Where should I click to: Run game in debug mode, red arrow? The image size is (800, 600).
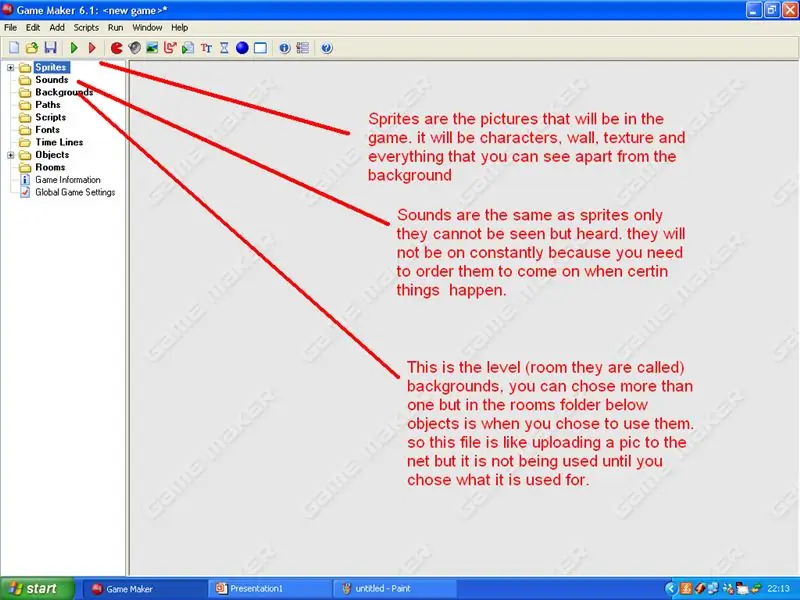pyautogui.click(x=92, y=48)
